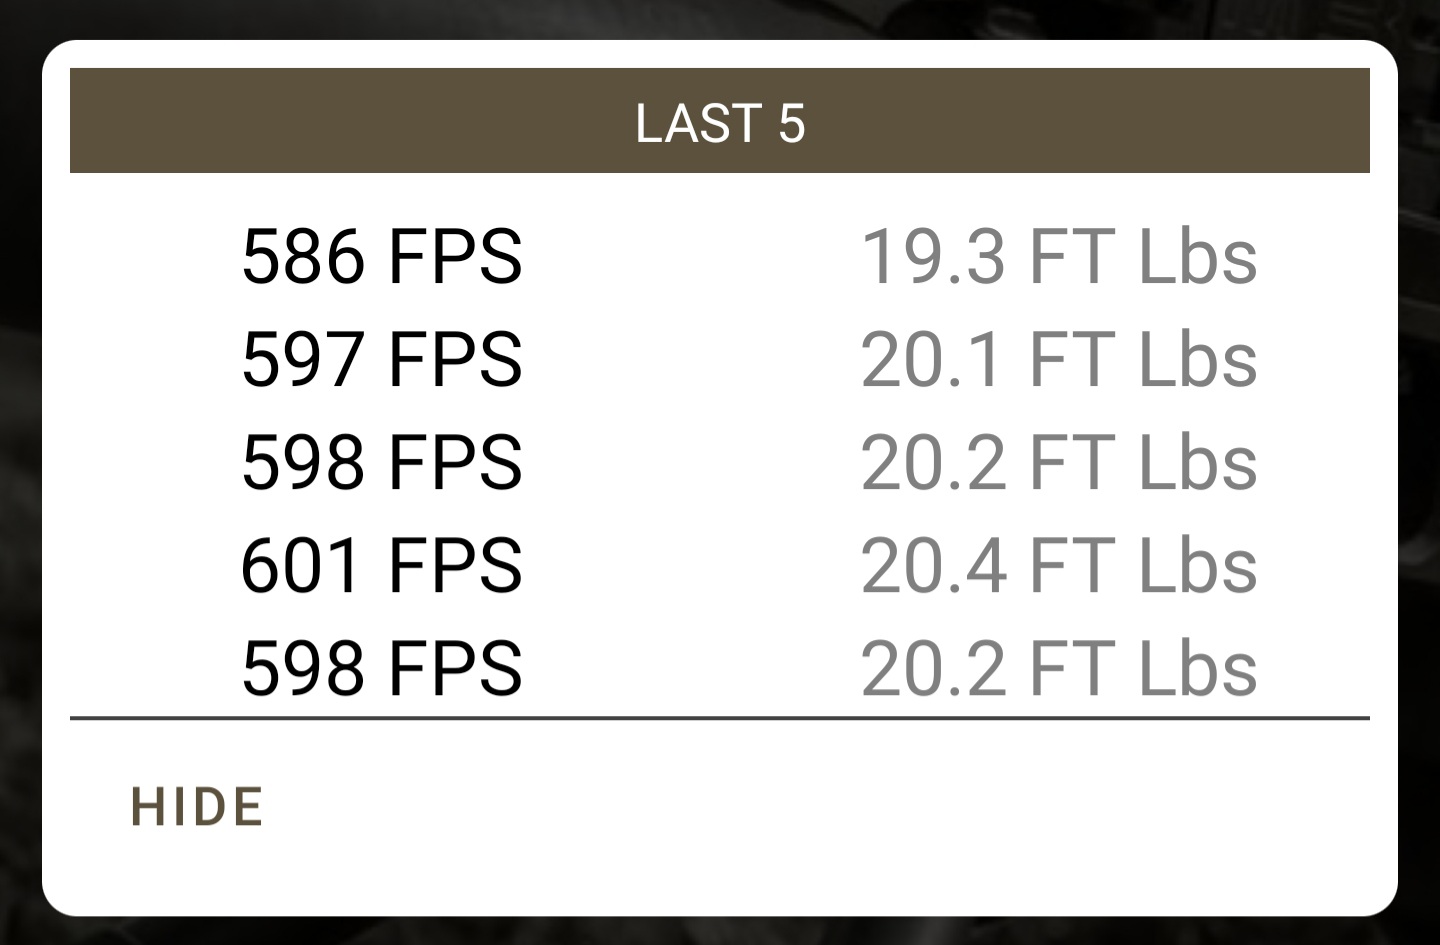Image resolution: width=1440 pixels, height=945 pixels.
Task: Select the 20.4 FT Lbs energy value
Action: (x=1059, y=566)
